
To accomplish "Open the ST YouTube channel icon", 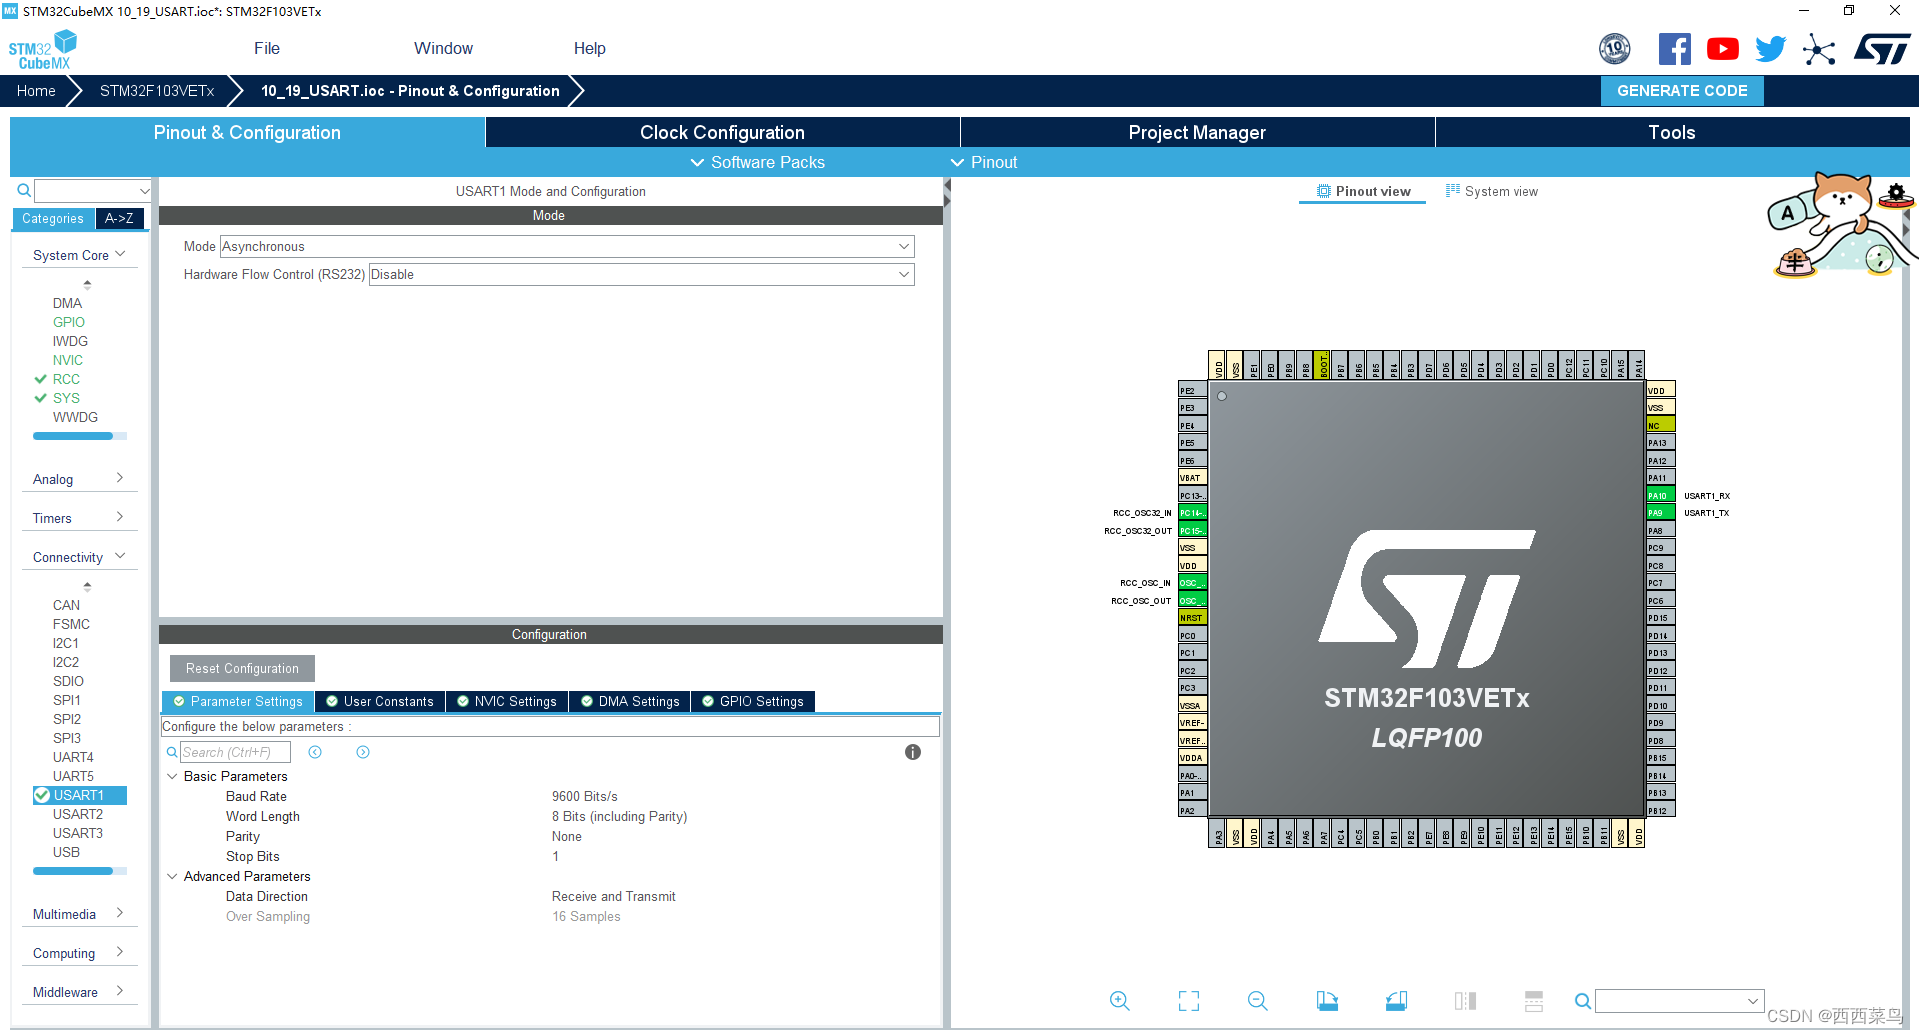I will (x=1723, y=49).
